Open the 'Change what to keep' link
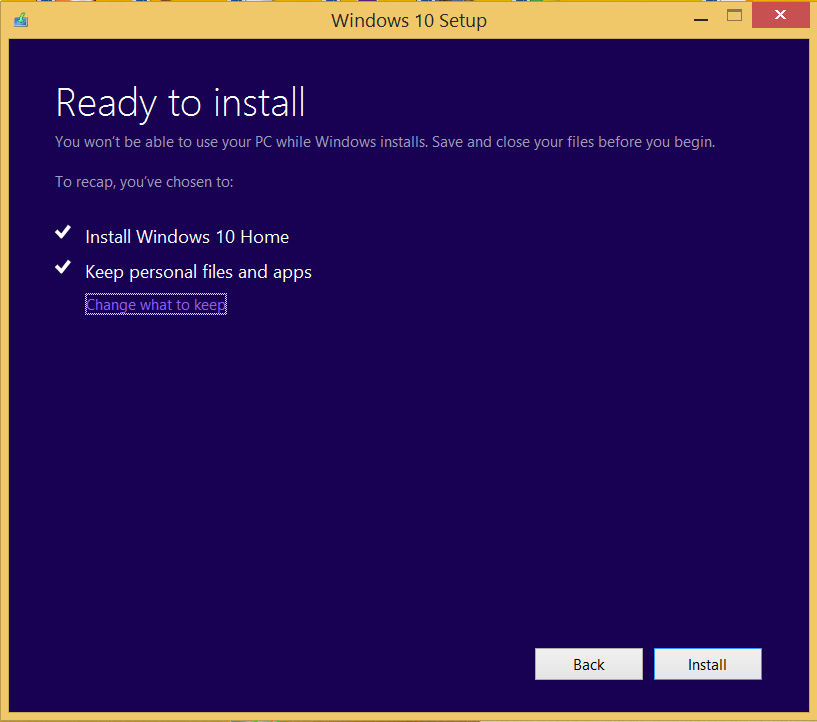Image resolution: width=817 pixels, height=722 pixels. pyautogui.click(x=156, y=305)
